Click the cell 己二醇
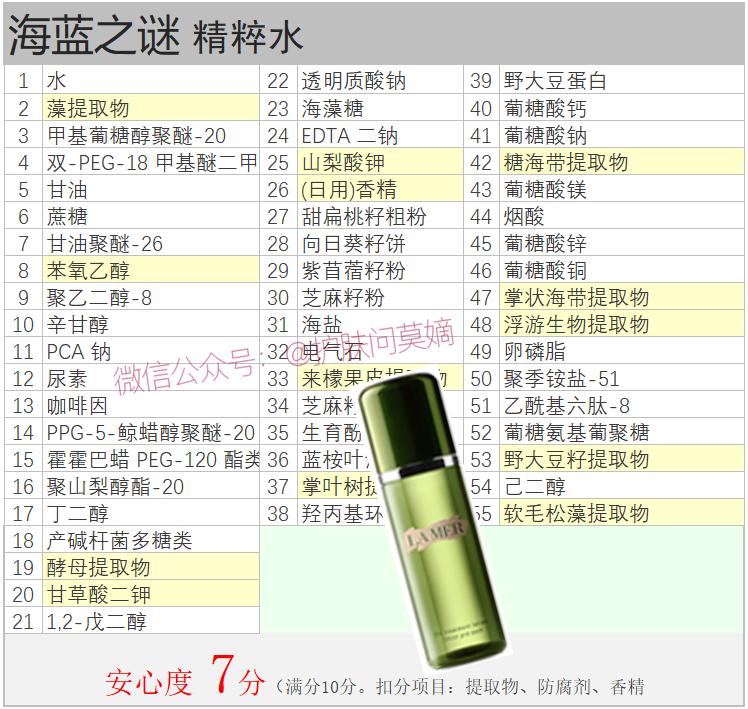 [x=622, y=486]
